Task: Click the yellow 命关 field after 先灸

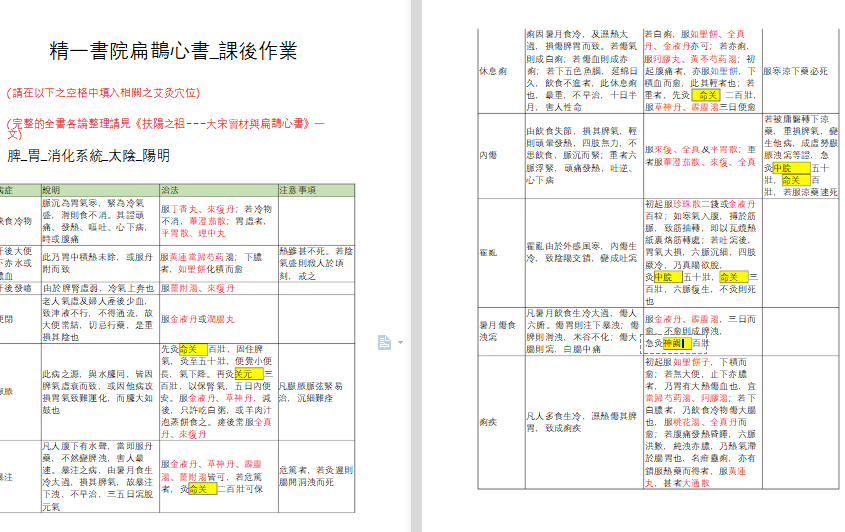Action: (193, 349)
